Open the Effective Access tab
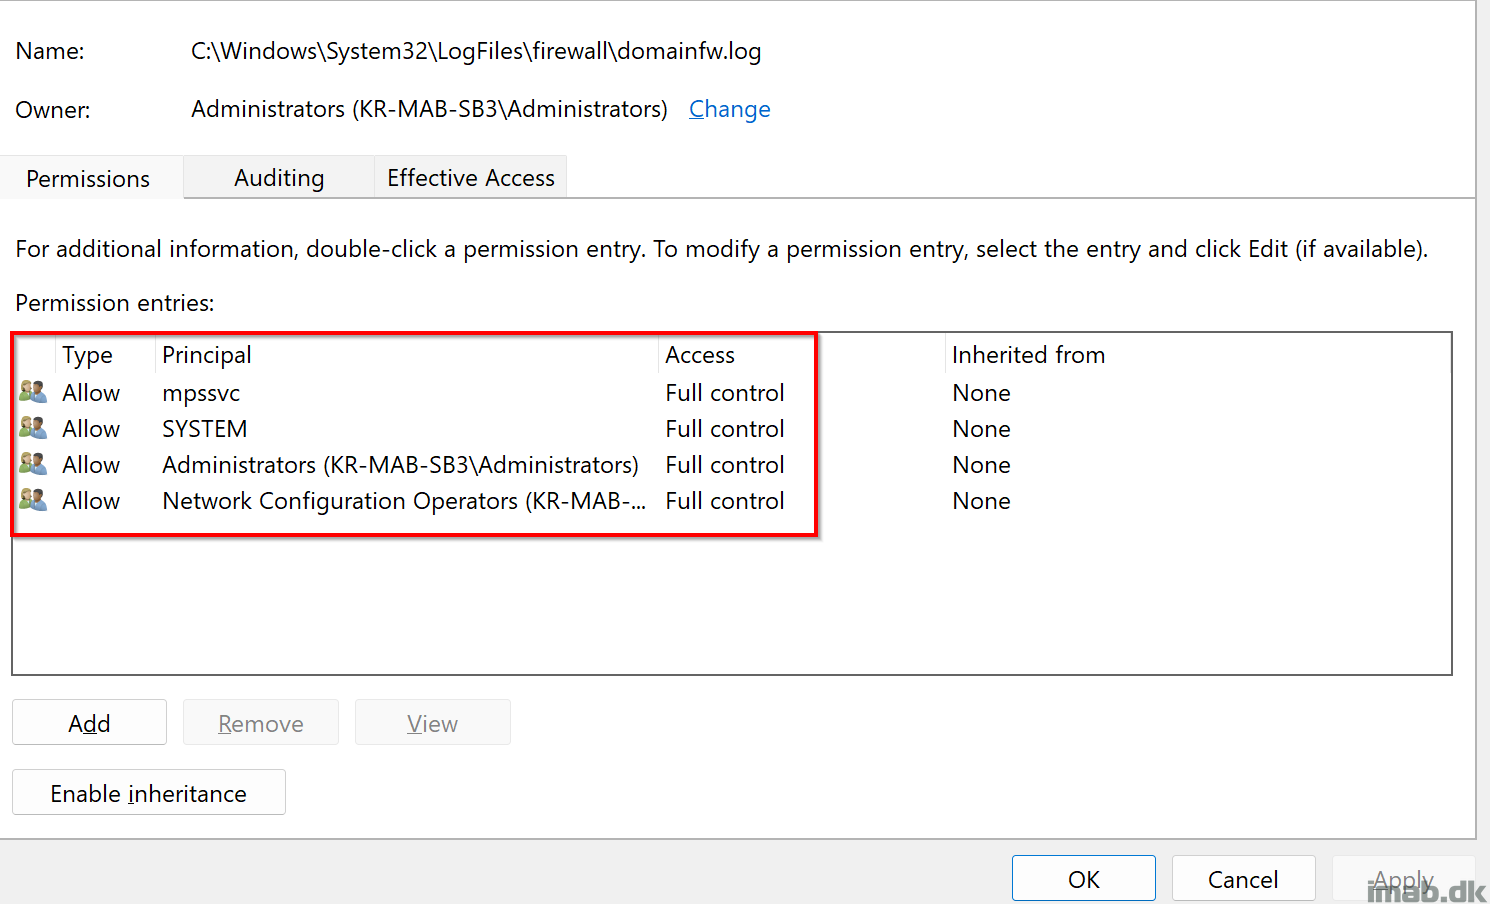This screenshot has width=1490, height=904. pyautogui.click(x=470, y=178)
